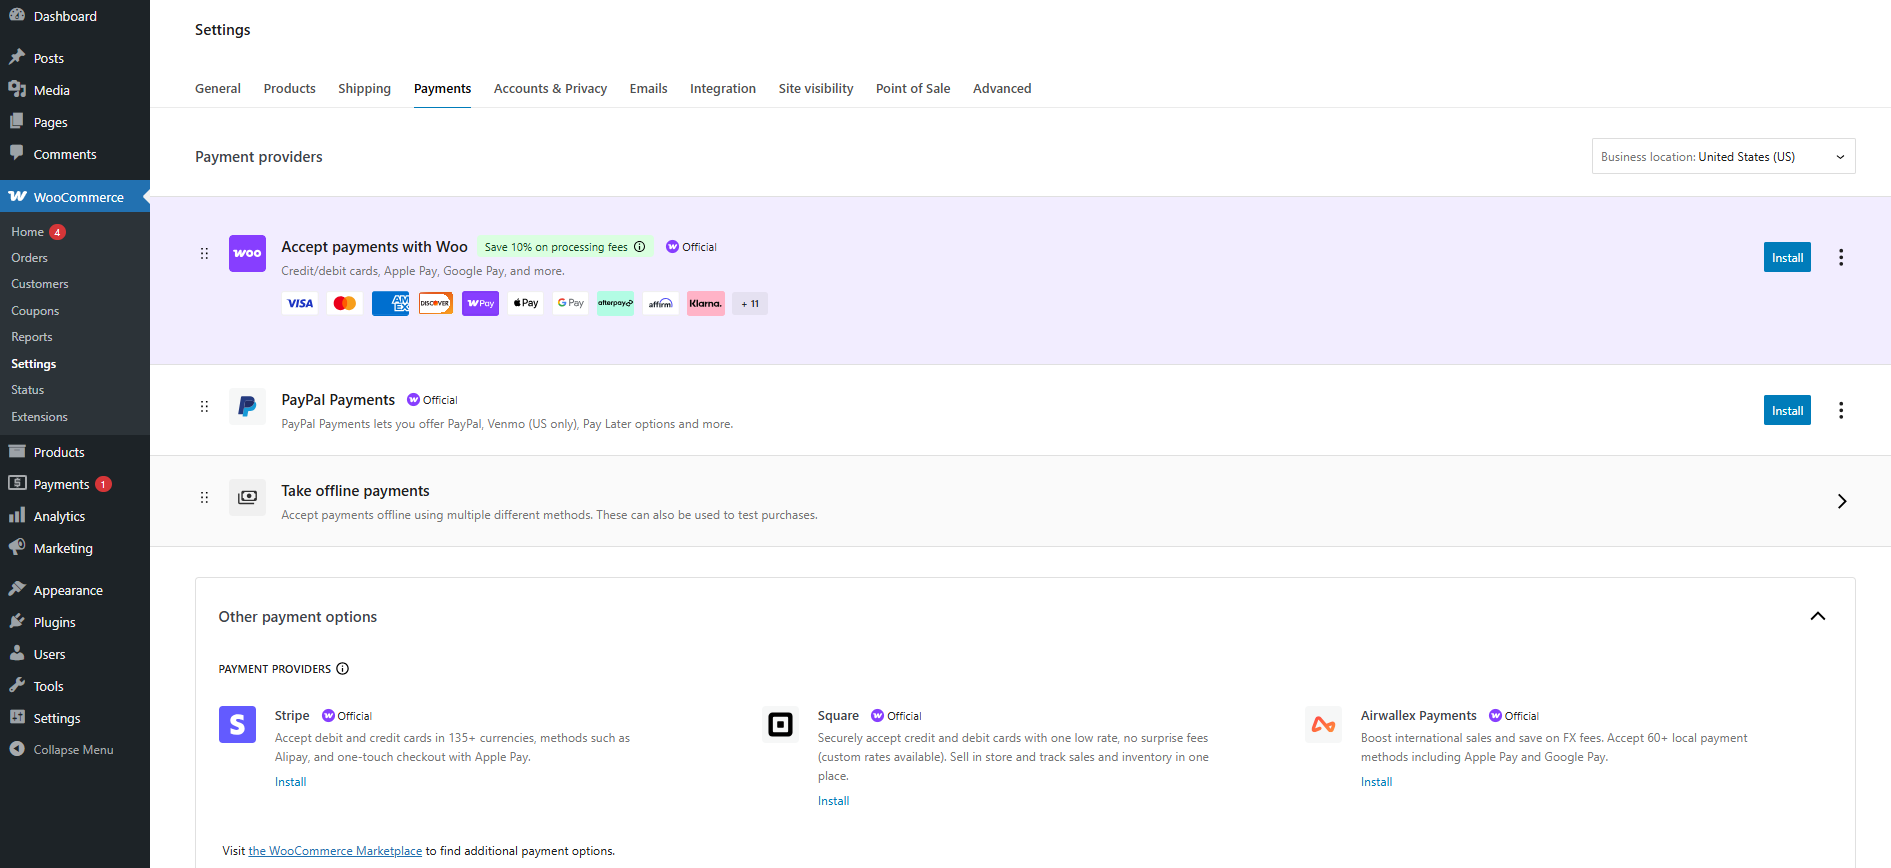The width and height of the screenshot is (1891, 868).
Task: Open the Dashboard menu icon
Action: (17, 15)
